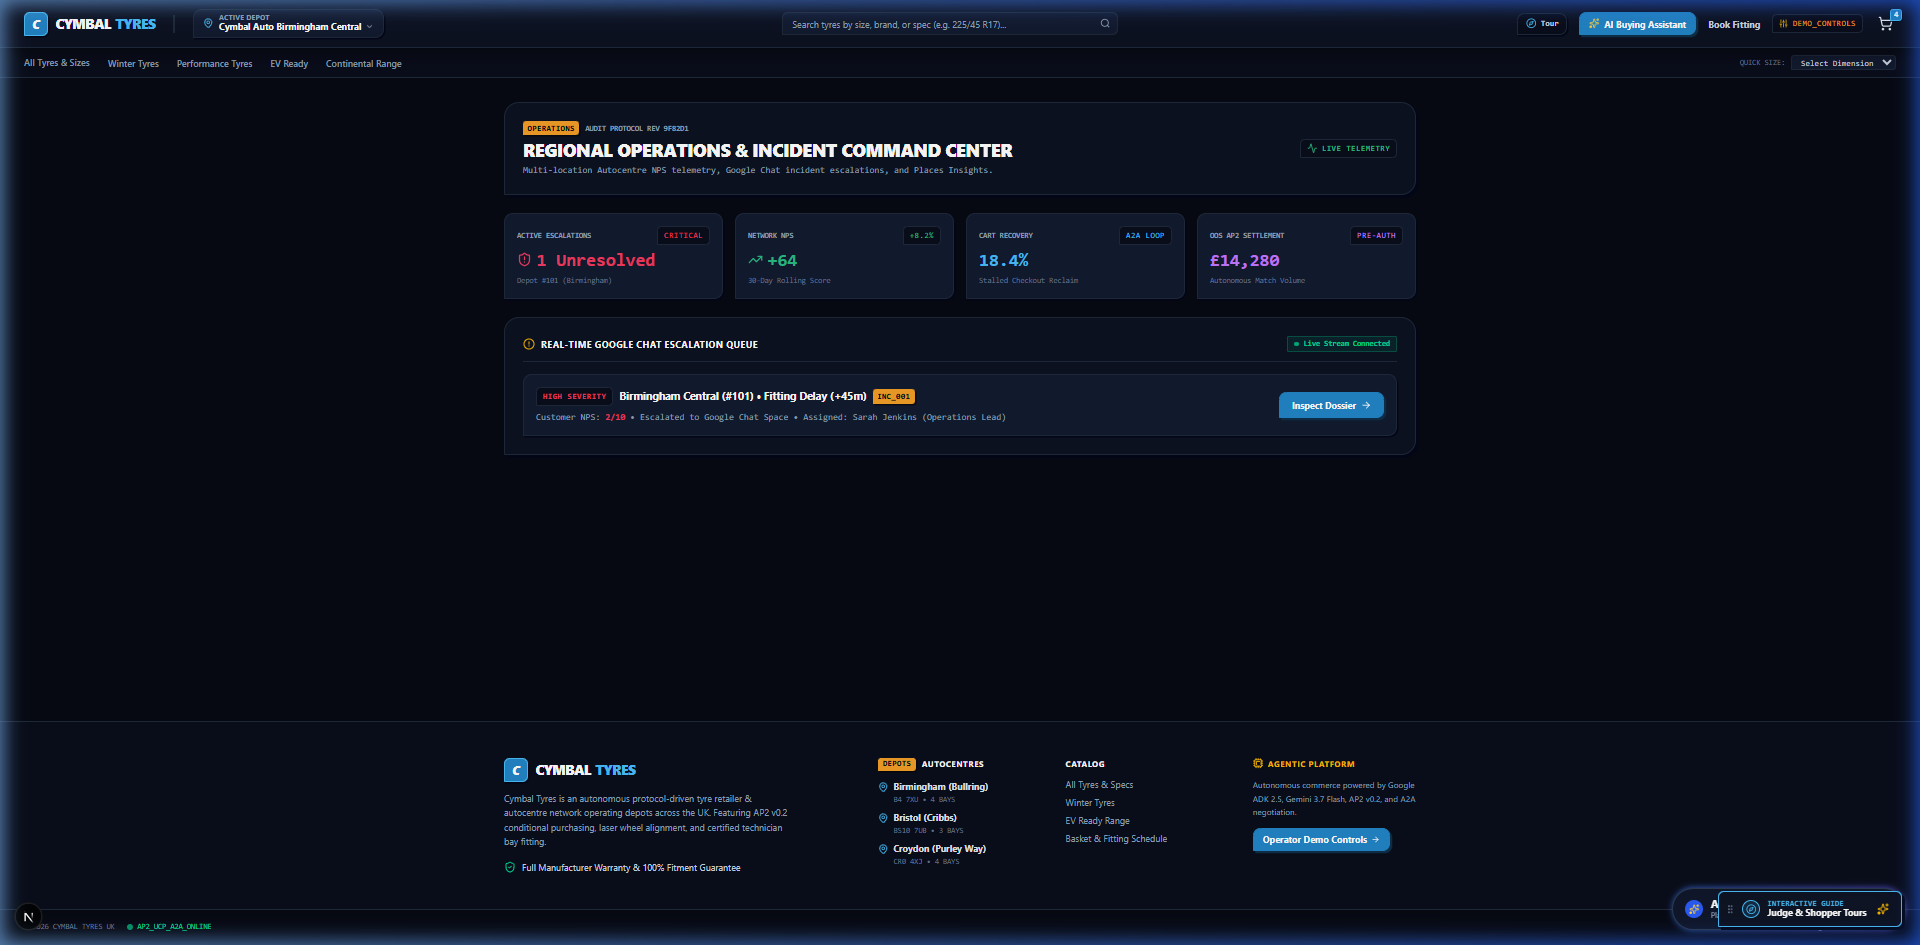
Task: Open Winter Tyres footer link
Action: point(1090,803)
